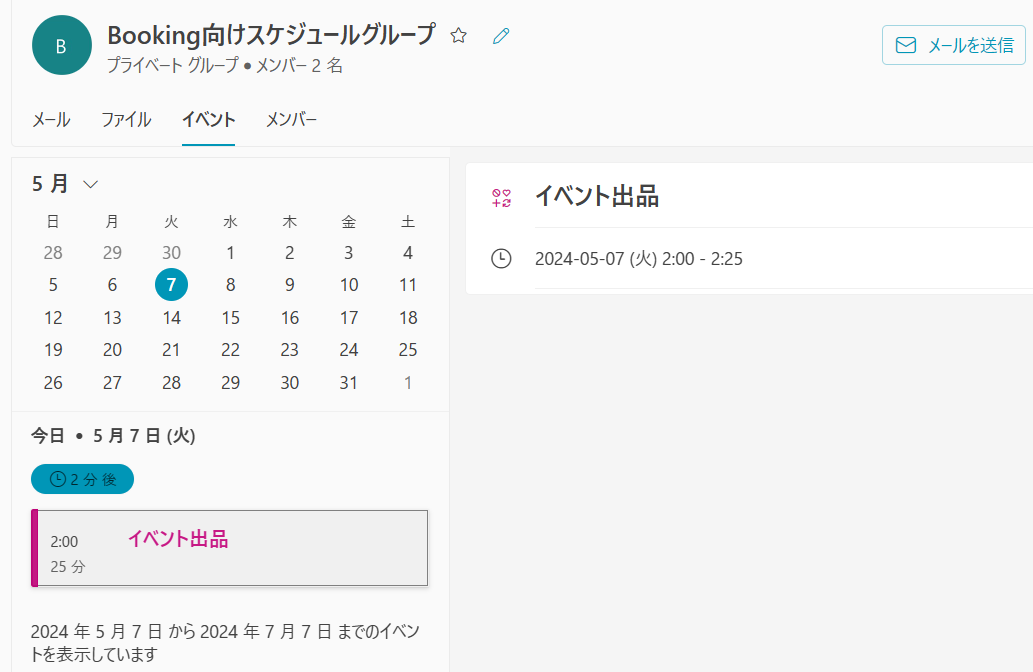The image size is (1033, 672).
Task: Select May 15 in the calendar
Action: (231, 318)
